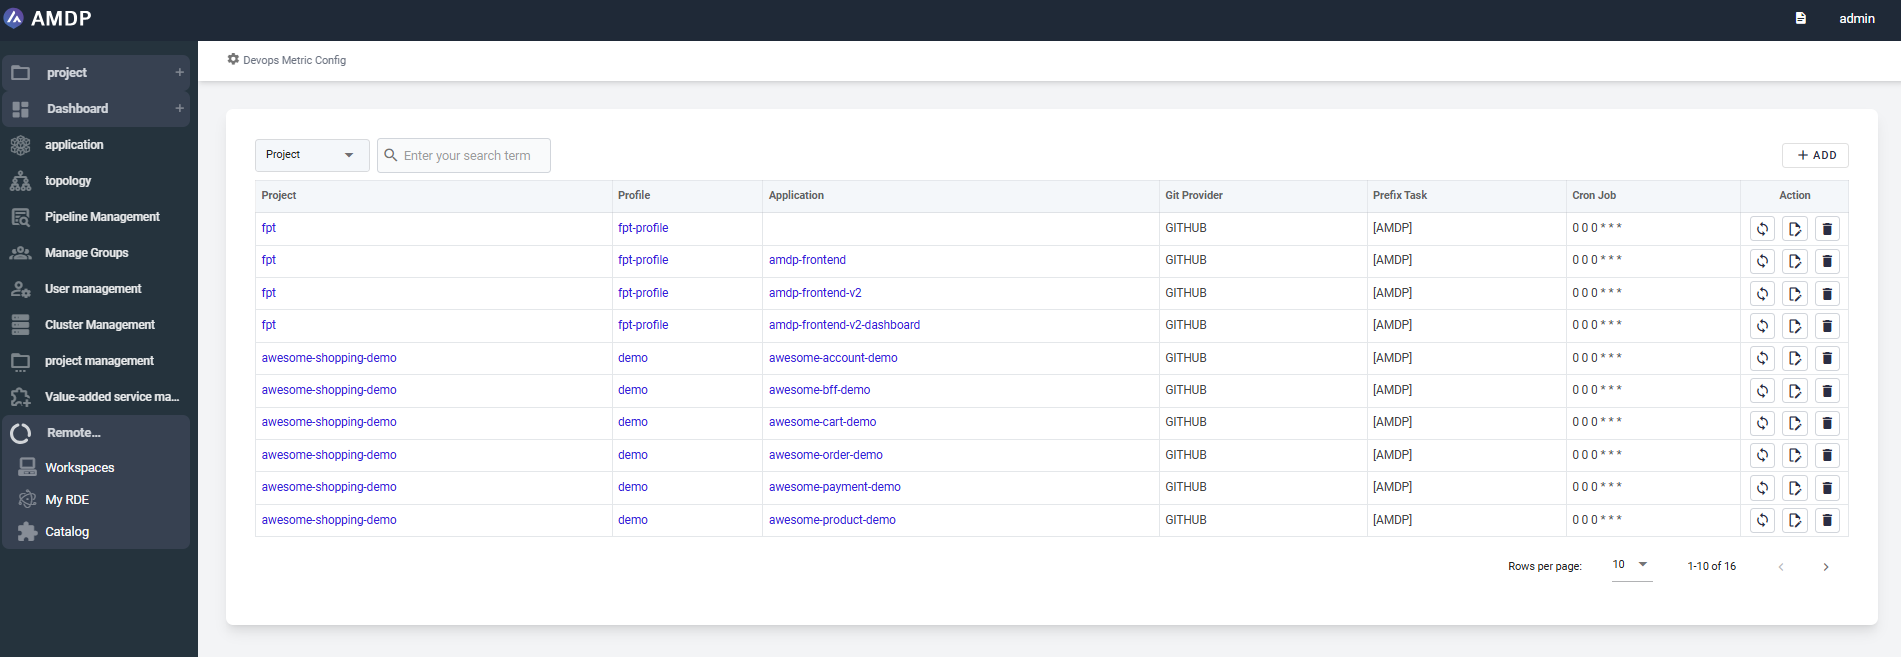Delete the awesome-bff-demo config row
The width and height of the screenshot is (1901, 657).
pos(1827,391)
